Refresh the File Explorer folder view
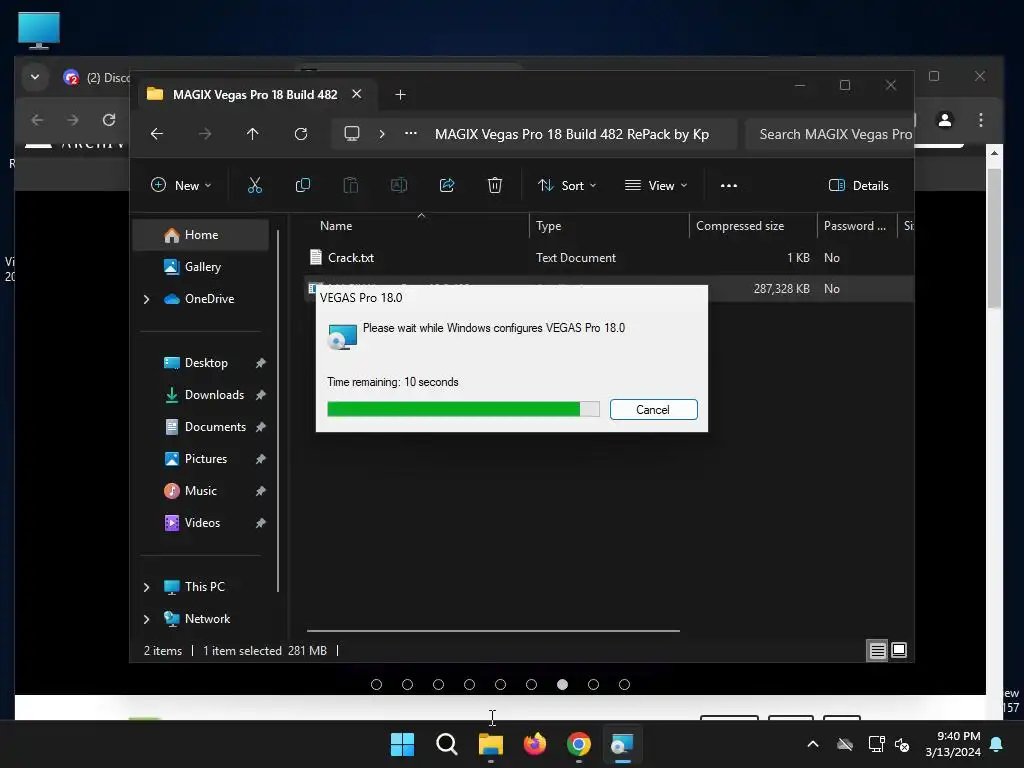This screenshot has height=768, width=1024. pos(300,134)
